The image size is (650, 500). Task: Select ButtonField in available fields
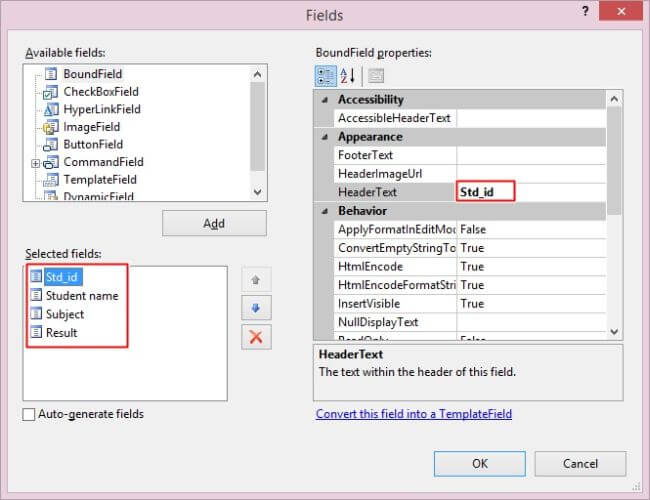(x=93, y=145)
